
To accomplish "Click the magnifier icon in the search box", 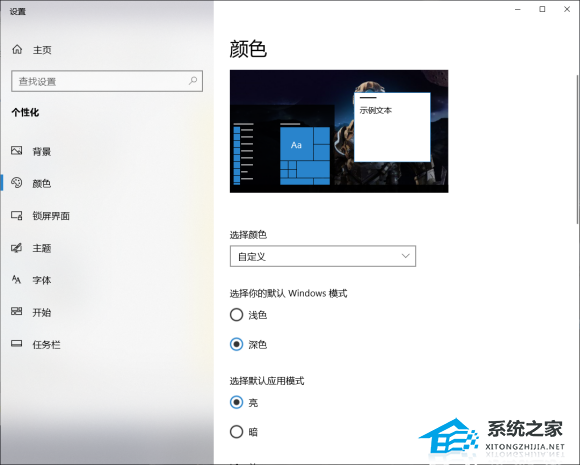I will [x=193, y=81].
